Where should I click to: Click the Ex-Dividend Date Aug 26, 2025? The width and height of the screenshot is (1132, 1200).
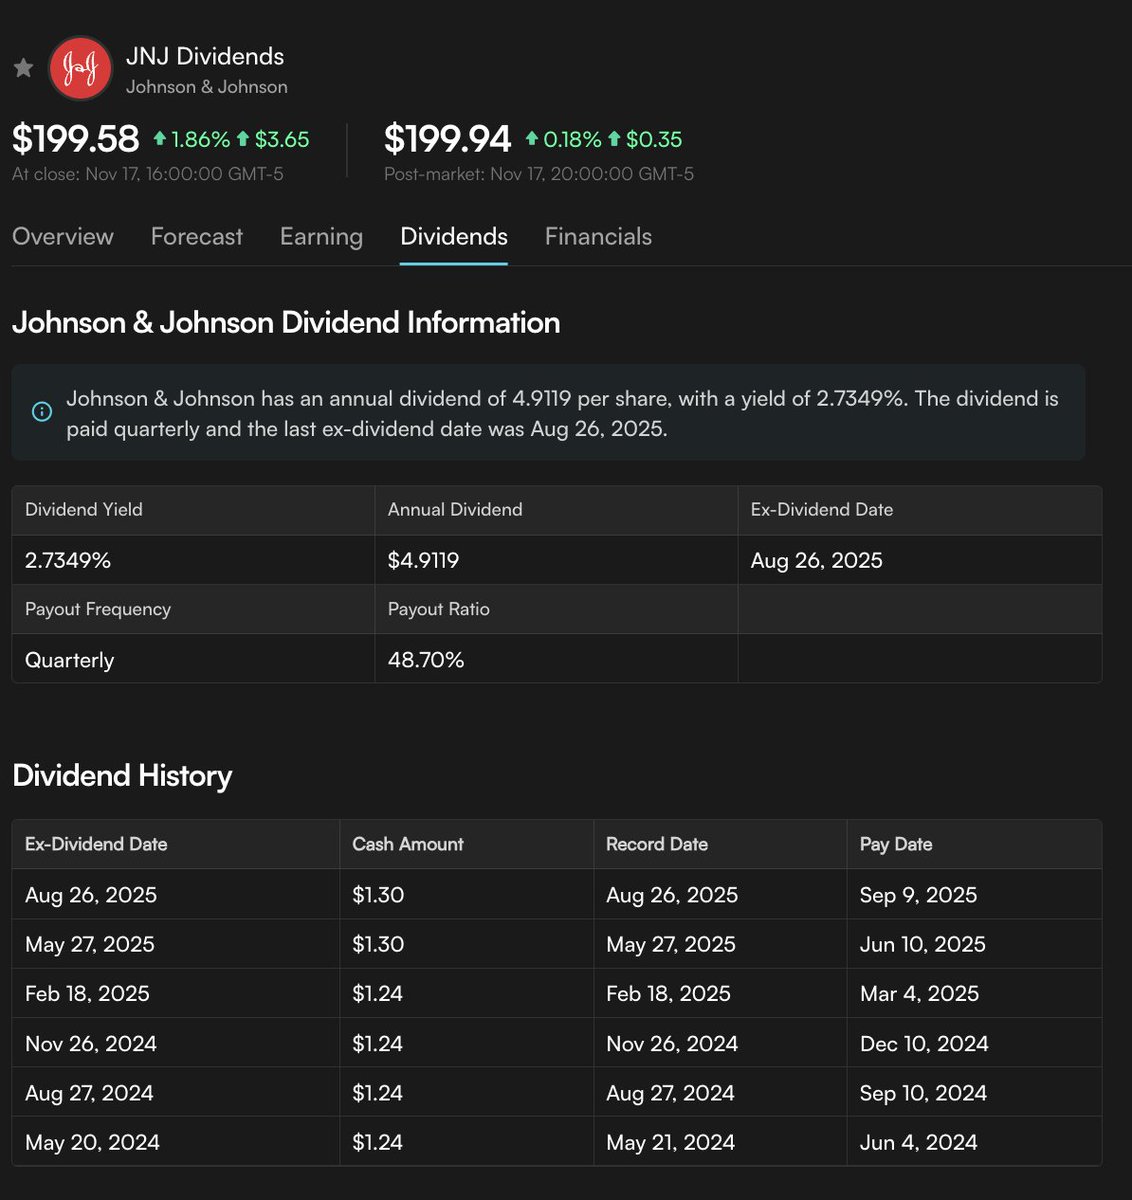[816, 560]
